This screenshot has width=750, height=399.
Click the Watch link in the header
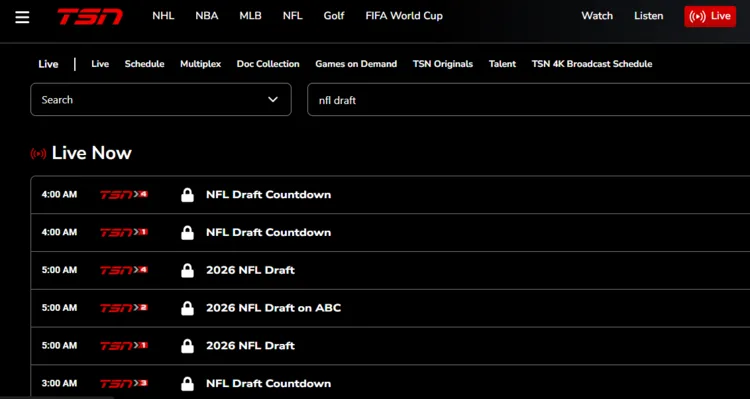[597, 16]
